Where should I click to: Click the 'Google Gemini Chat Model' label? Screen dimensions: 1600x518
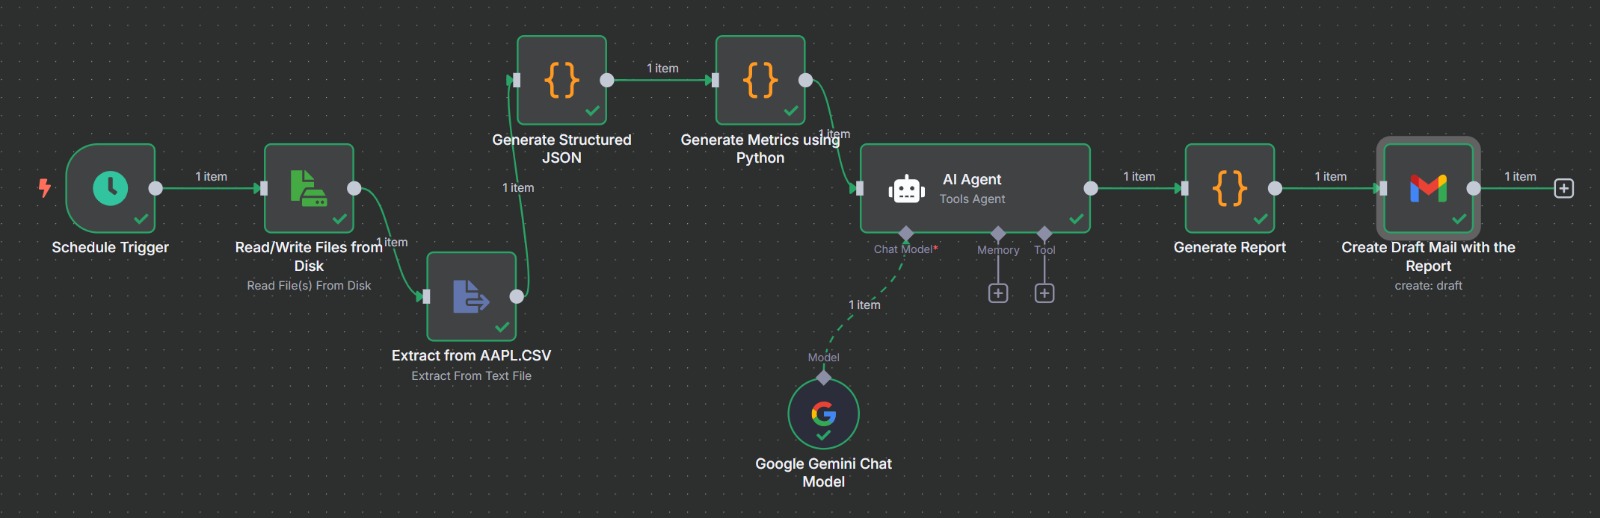coord(823,472)
